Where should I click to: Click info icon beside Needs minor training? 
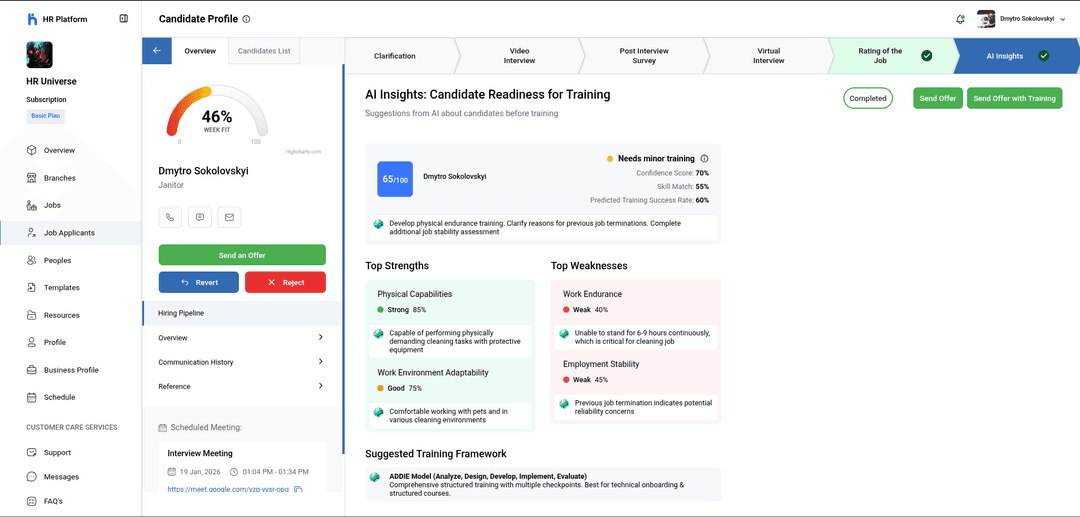[704, 158]
